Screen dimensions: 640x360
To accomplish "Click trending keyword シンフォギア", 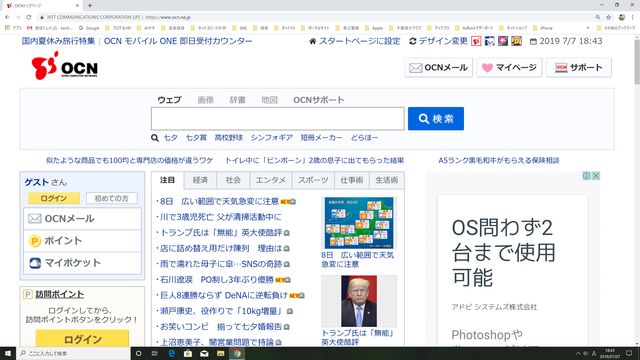I will [x=272, y=138].
